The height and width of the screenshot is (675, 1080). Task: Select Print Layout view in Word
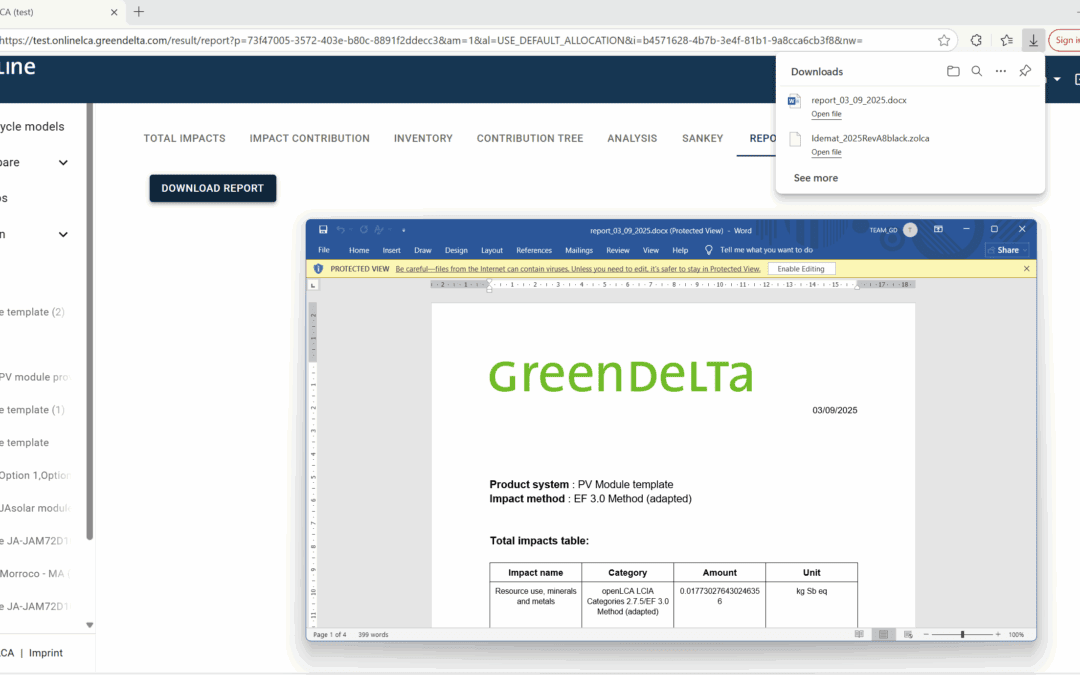point(883,635)
